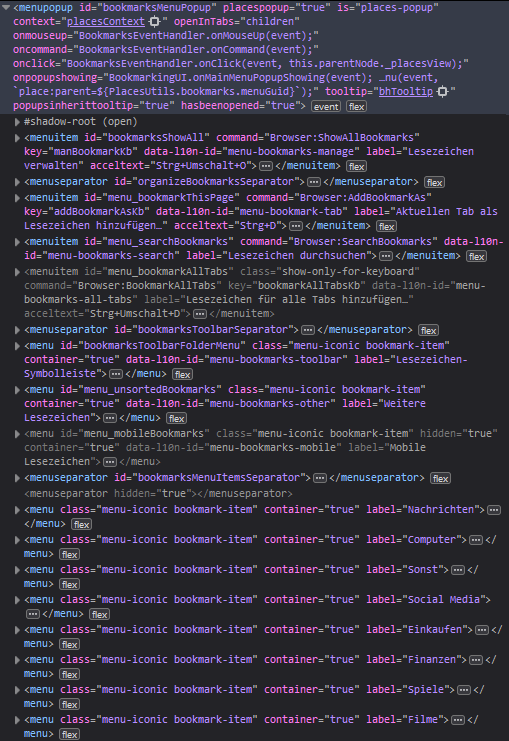Click the key value "manBookmarkKb"

[x=94, y=152]
